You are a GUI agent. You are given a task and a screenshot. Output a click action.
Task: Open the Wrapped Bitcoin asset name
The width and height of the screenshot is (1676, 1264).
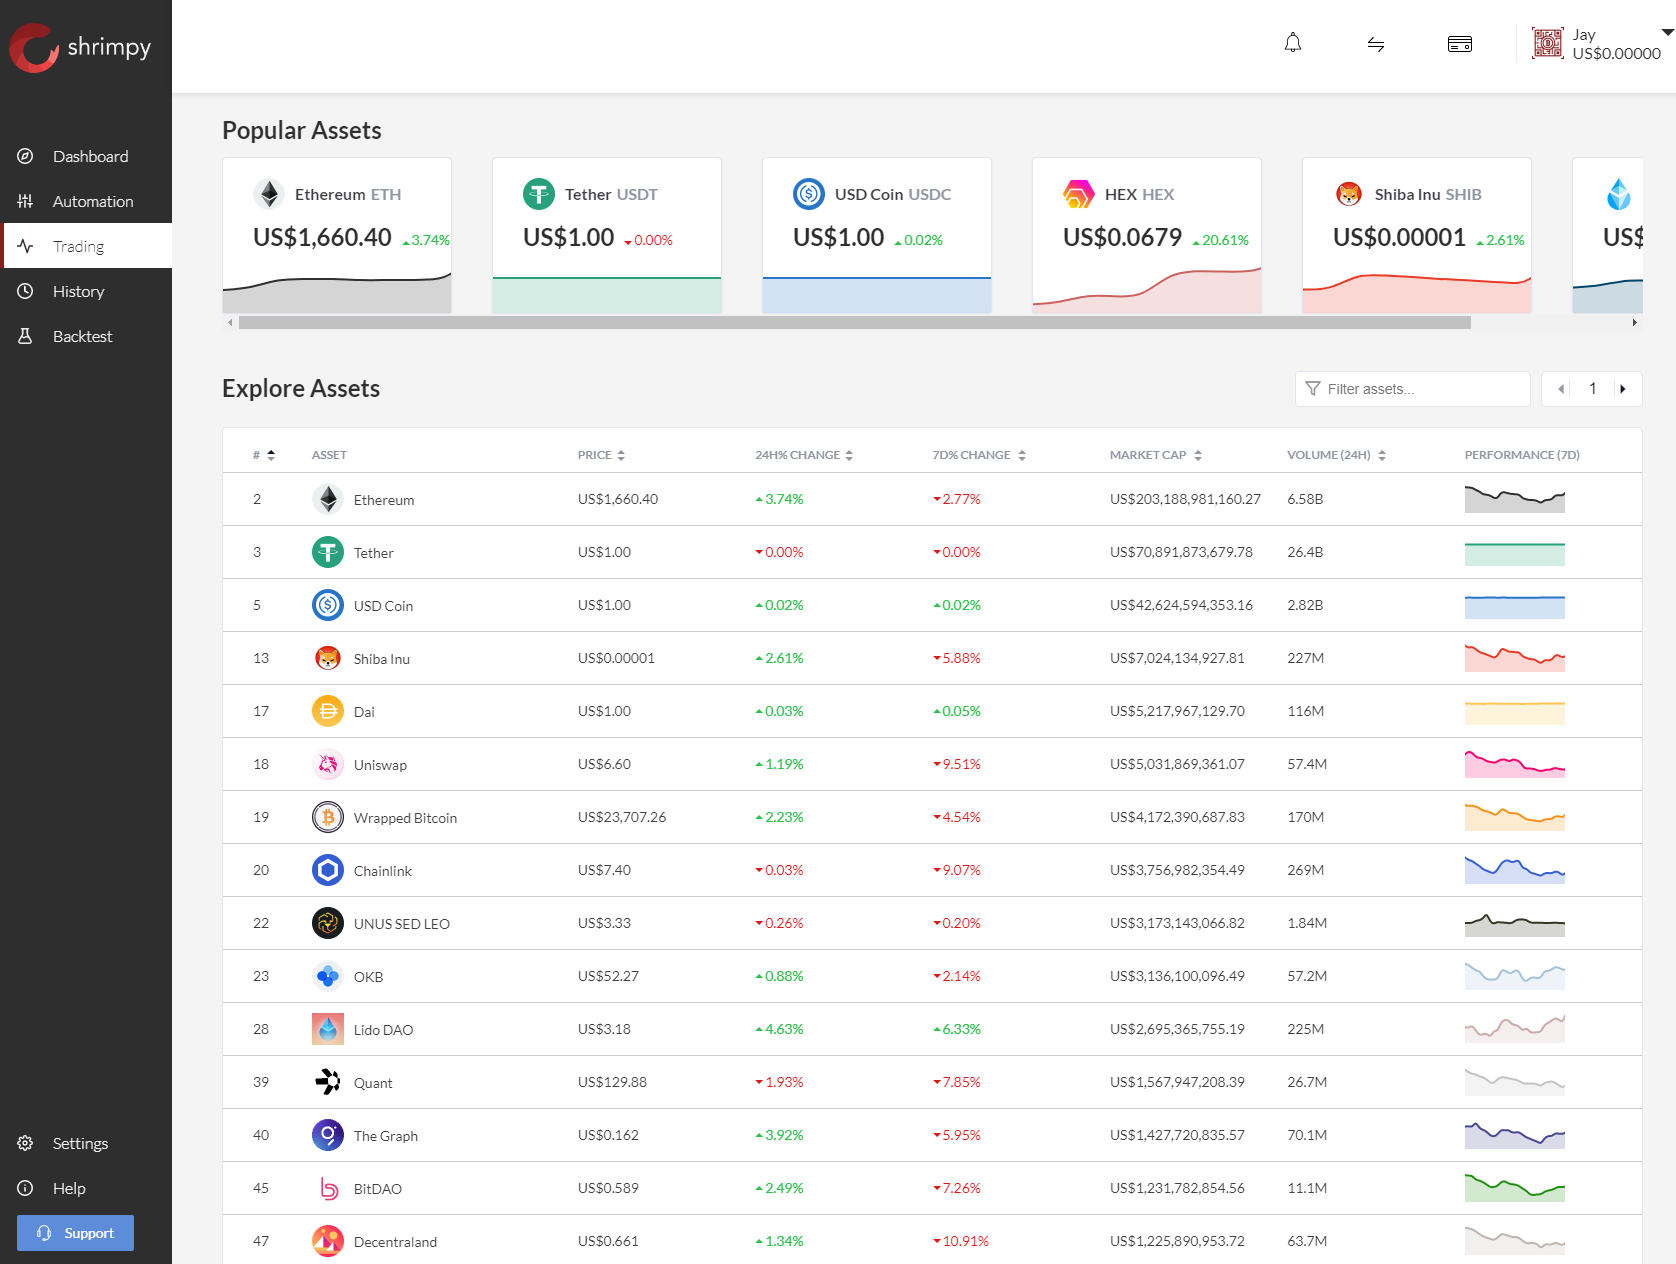(x=405, y=818)
